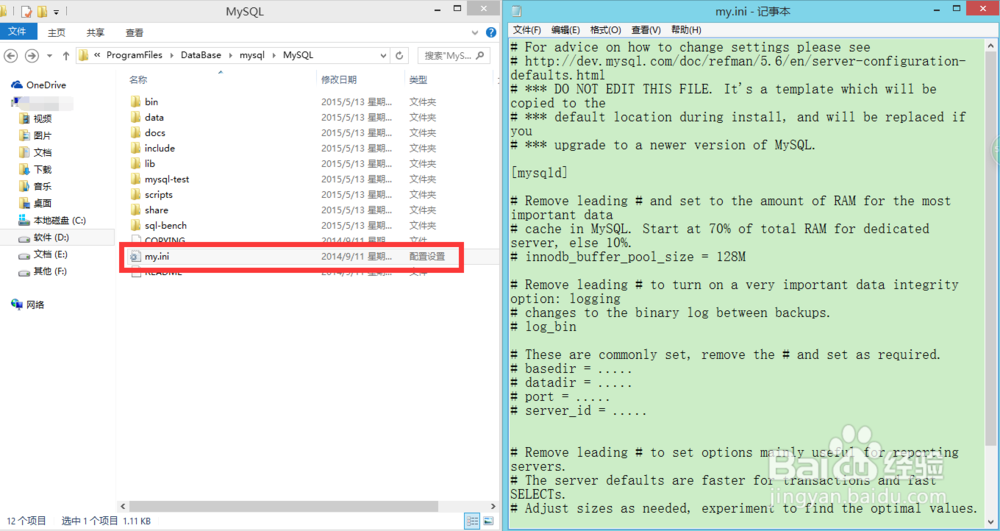
Task: Select the data folder icon
Action: coord(135,117)
